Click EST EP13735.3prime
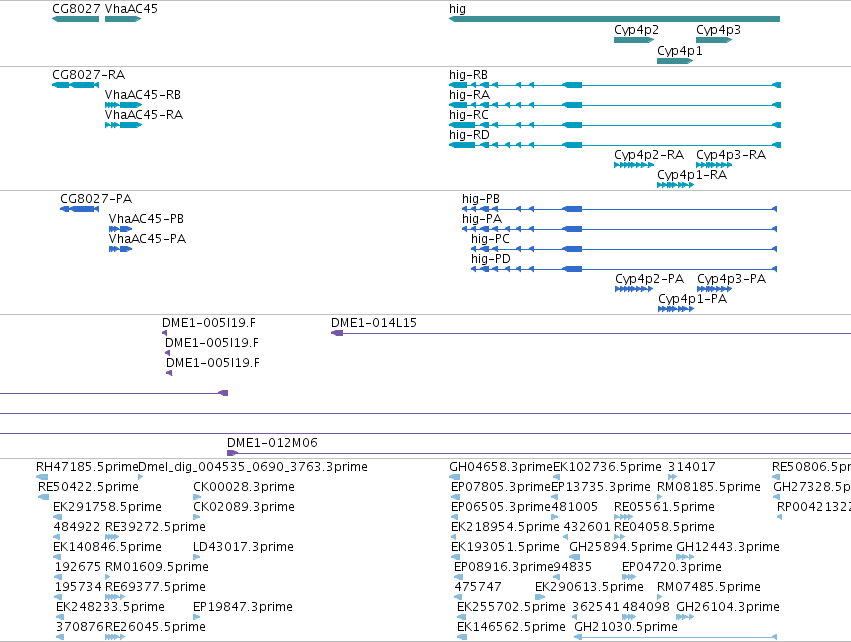 click(555, 497)
